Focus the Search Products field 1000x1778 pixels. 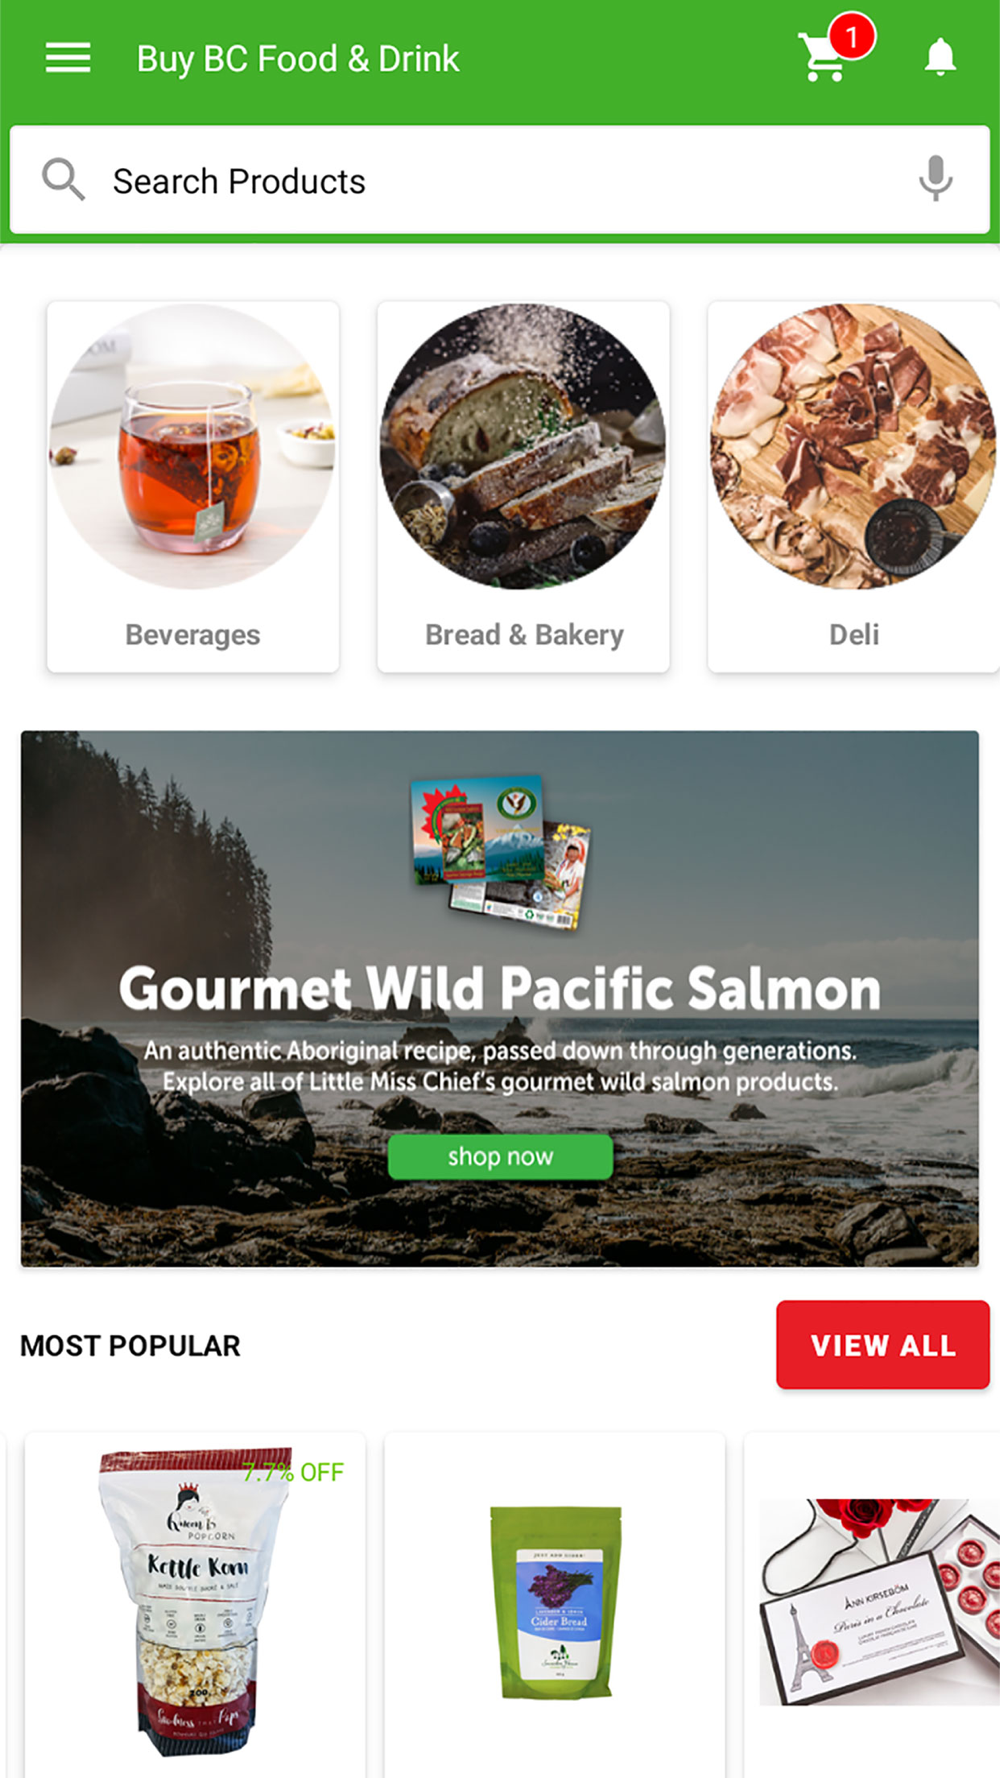[x=500, y=180]
